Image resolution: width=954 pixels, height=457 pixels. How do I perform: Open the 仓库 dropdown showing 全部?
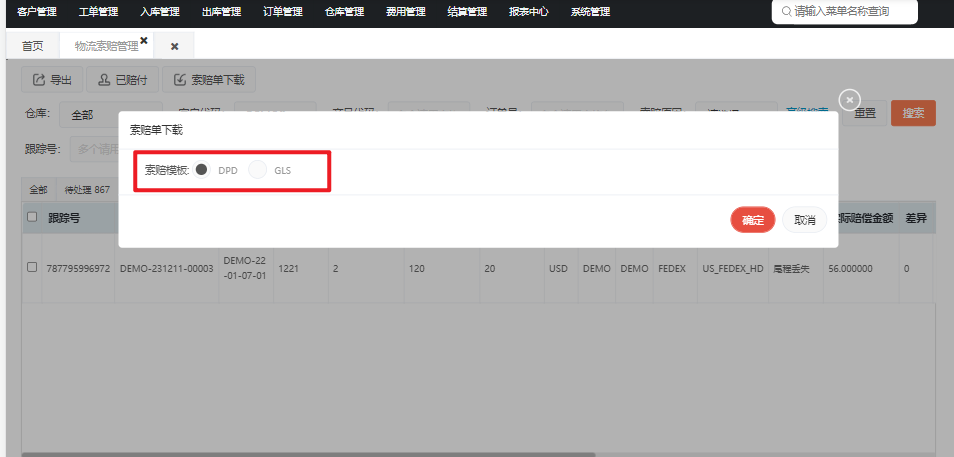tap(111, 114)
